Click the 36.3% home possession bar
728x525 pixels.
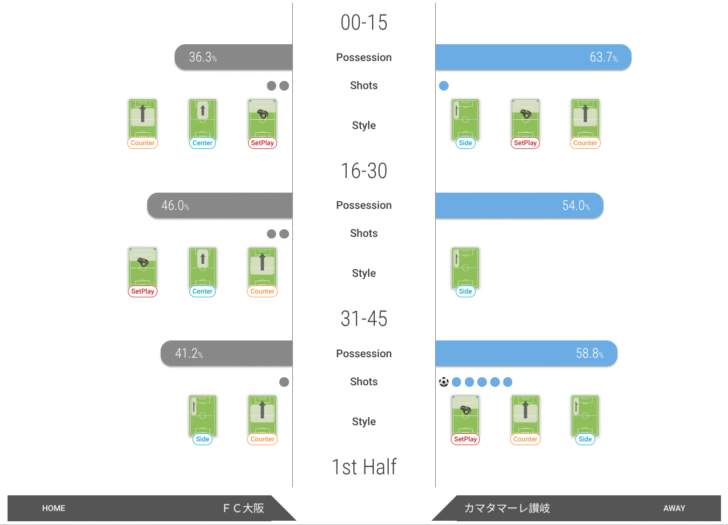coord(234,57)
